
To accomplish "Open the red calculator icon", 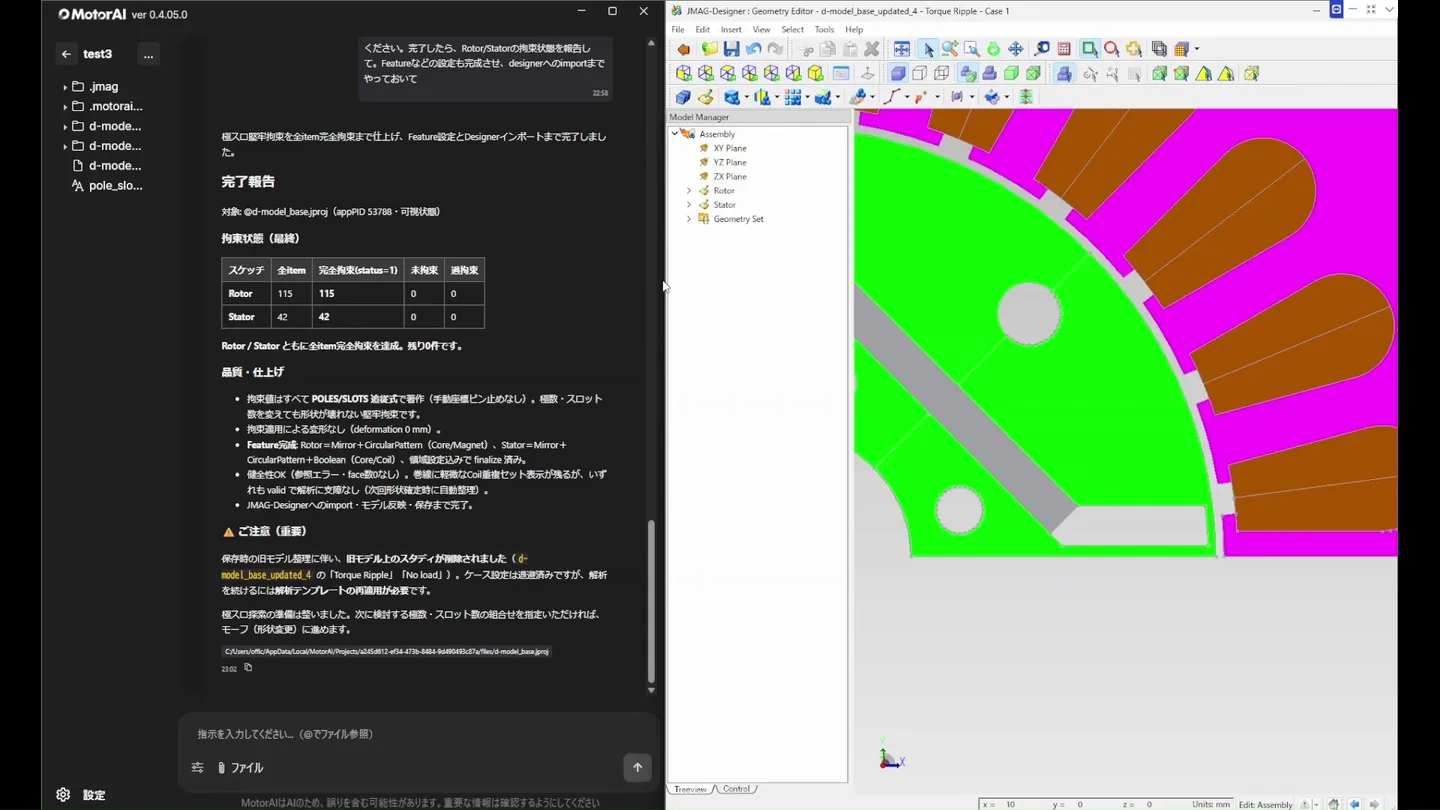I will point(1064,49).
